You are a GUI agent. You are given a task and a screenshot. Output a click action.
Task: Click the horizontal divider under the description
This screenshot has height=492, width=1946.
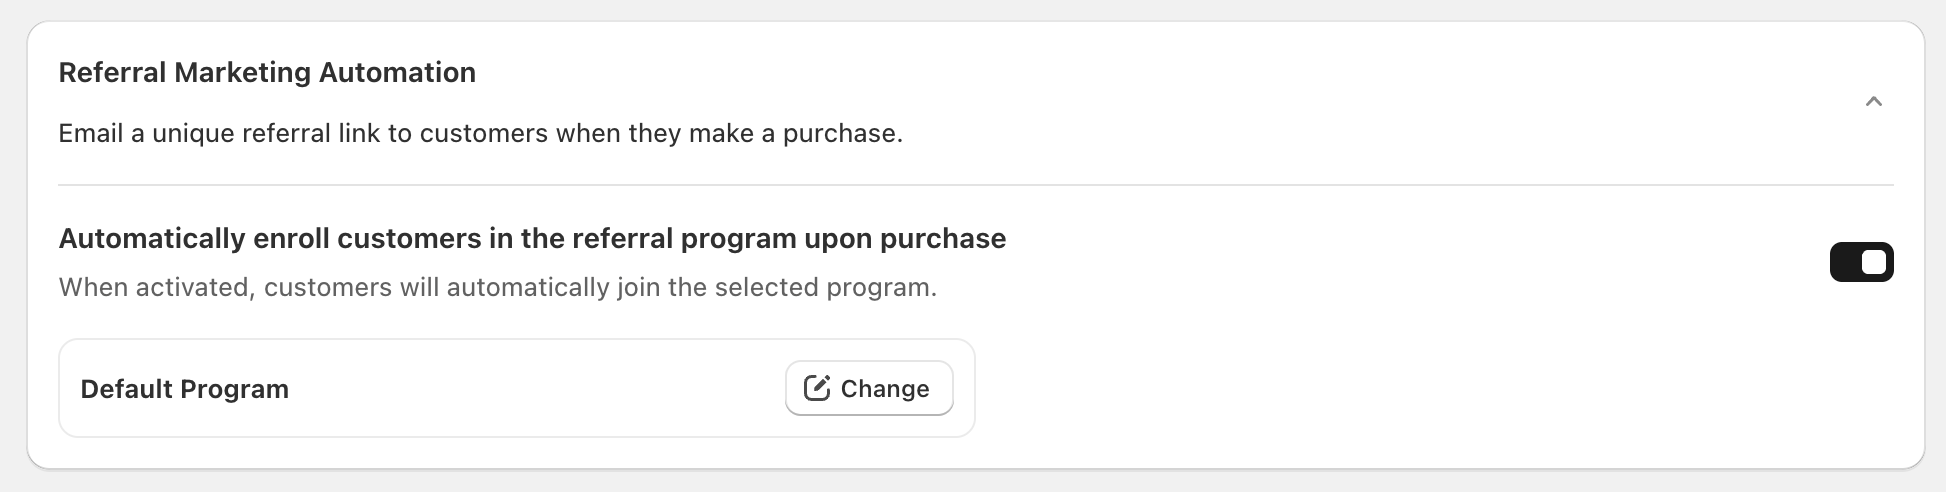[975, 185]
